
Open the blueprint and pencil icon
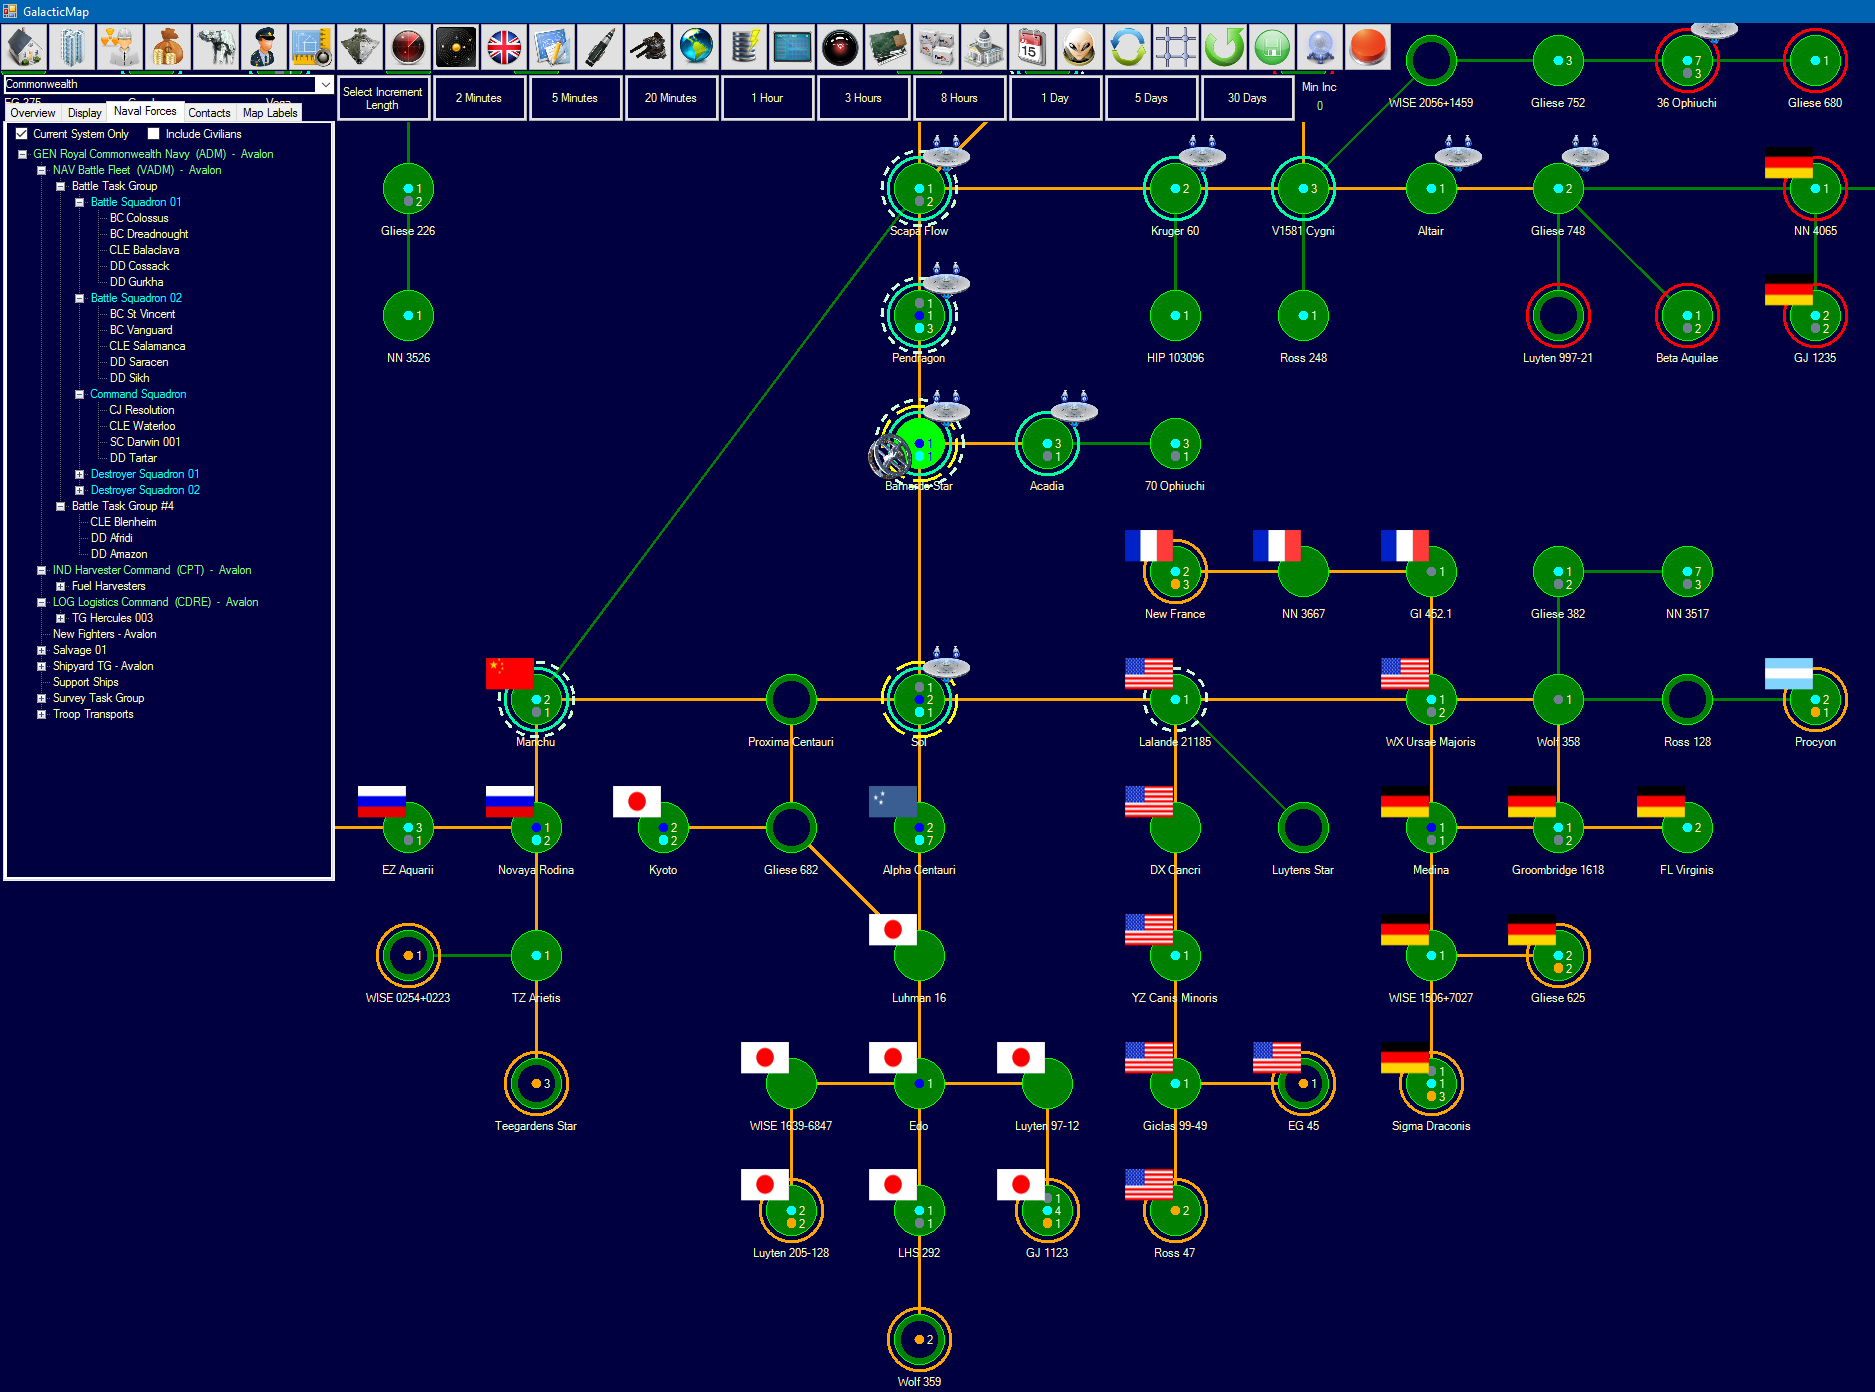click(x=552, y=47)
